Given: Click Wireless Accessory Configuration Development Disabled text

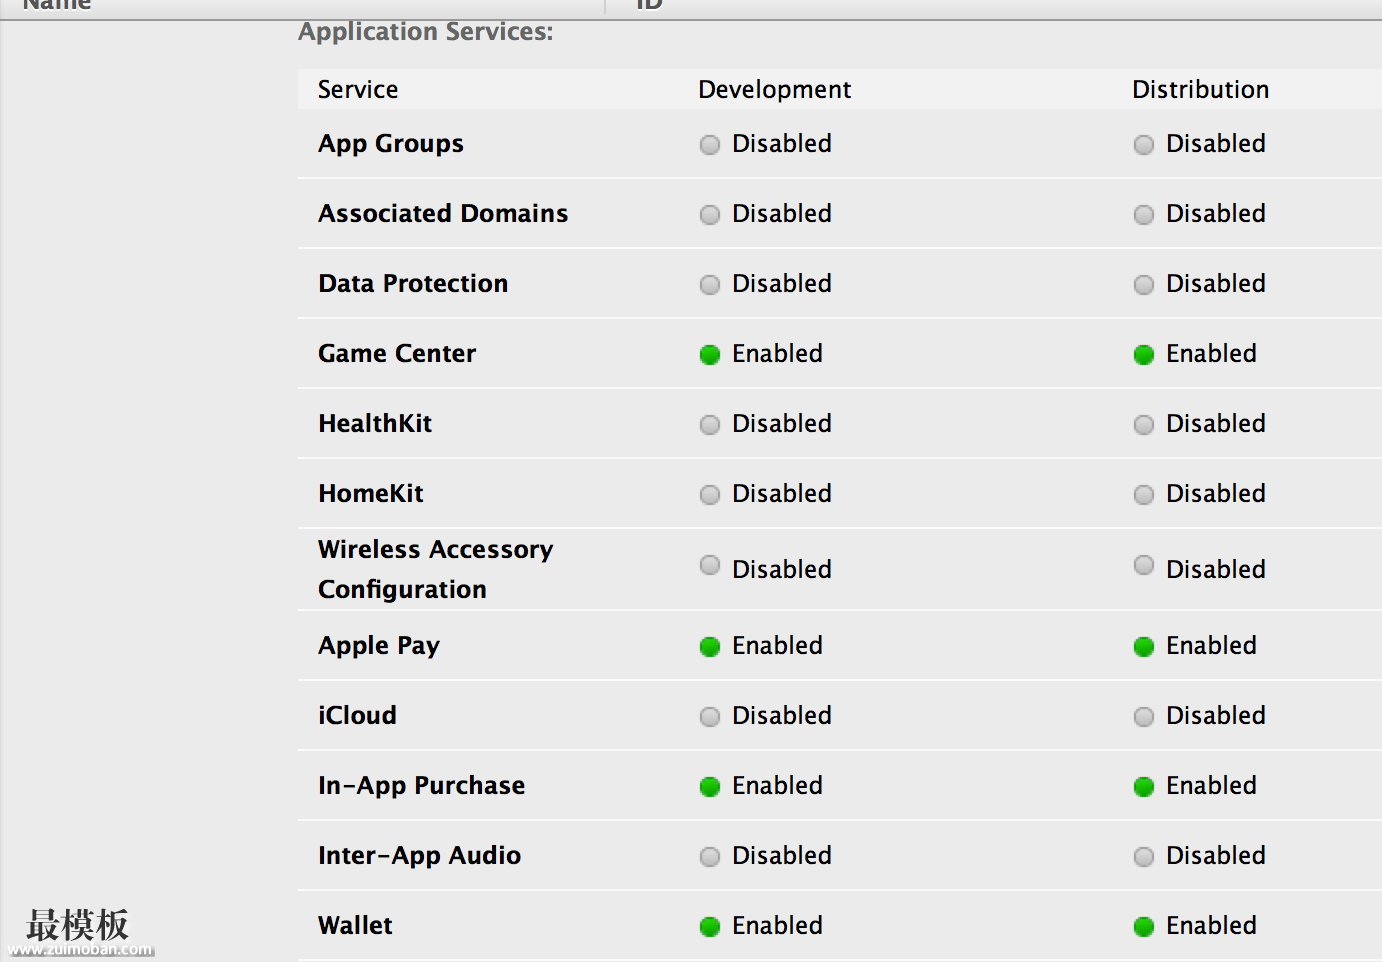Looking at the screenshot, I should pos(782,569).
